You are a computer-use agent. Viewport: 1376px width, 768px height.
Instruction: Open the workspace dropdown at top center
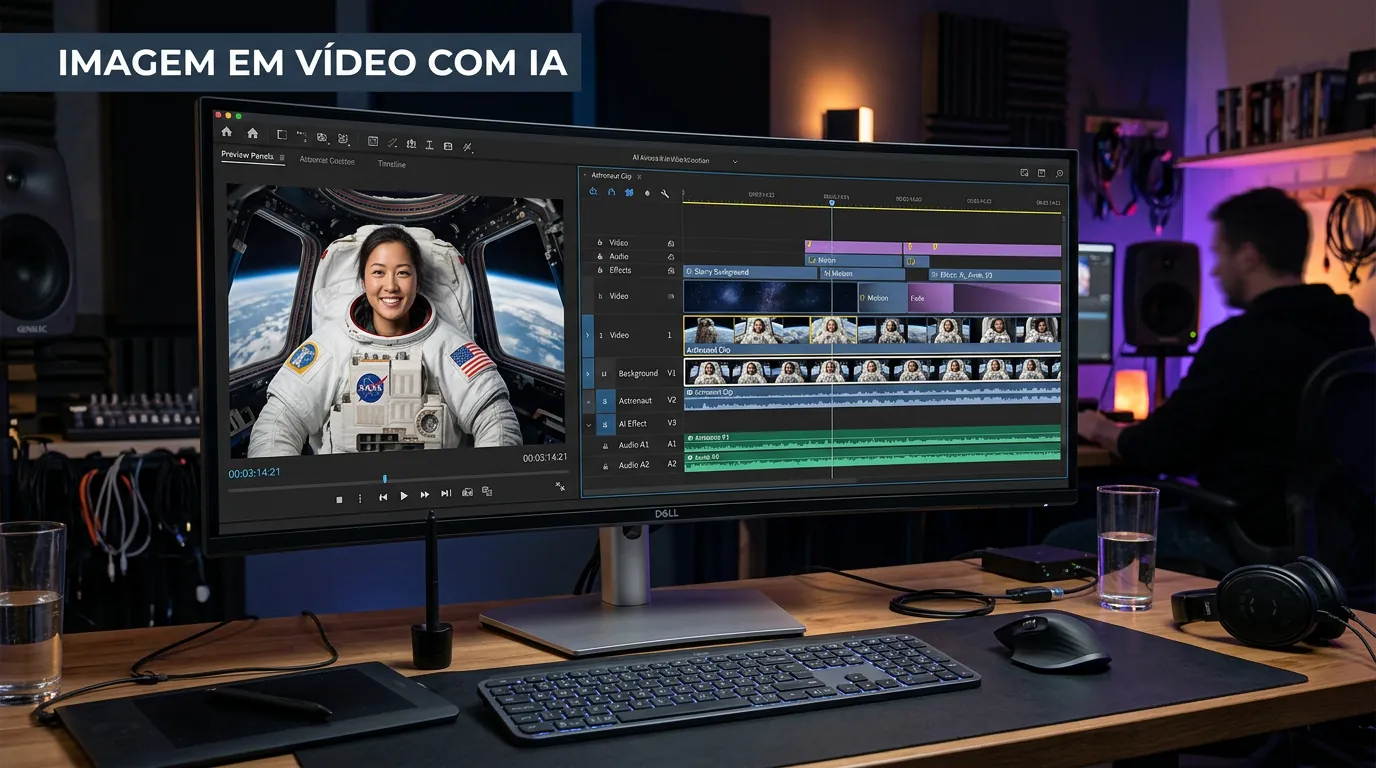pos(735,161)
